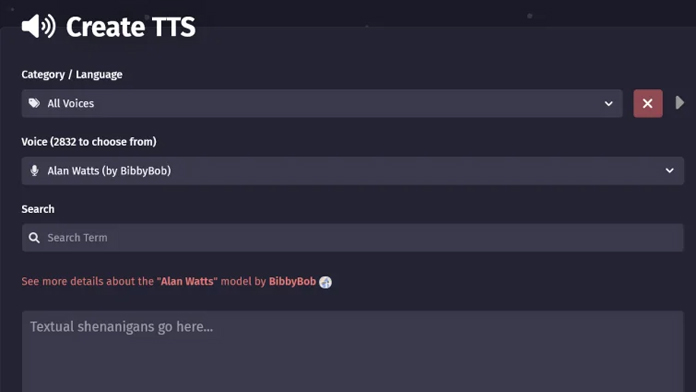Image resolution: width=696 pixels, height=392 pixels.
Task: Click the microphone icon in voice selector
Action: click(34, 170)
